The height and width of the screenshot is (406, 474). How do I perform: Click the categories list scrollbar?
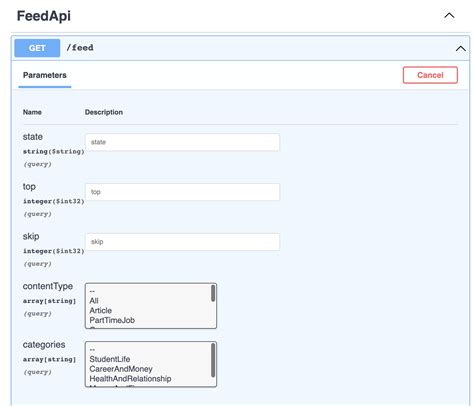213,360
